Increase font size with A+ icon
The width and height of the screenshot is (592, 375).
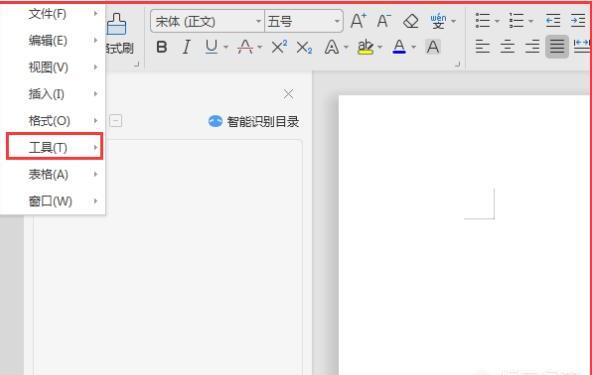[x=358, y=21]
